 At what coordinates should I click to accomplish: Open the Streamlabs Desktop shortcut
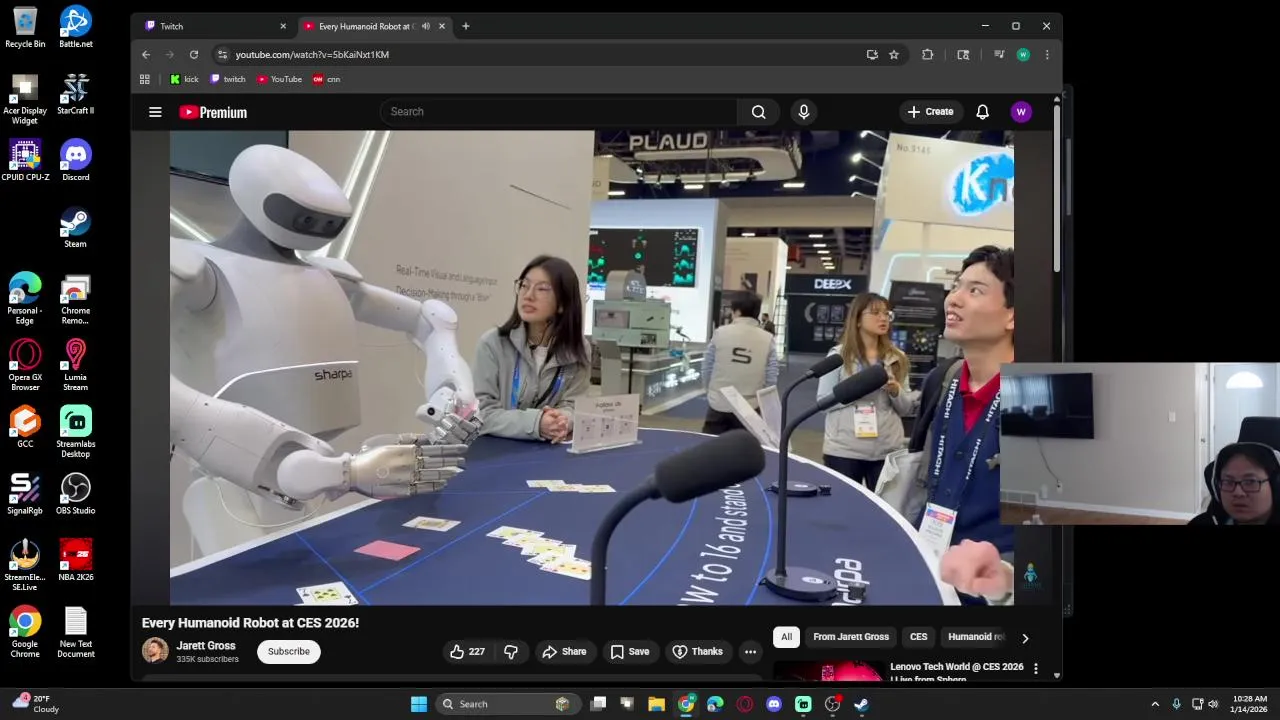point(76,432)
